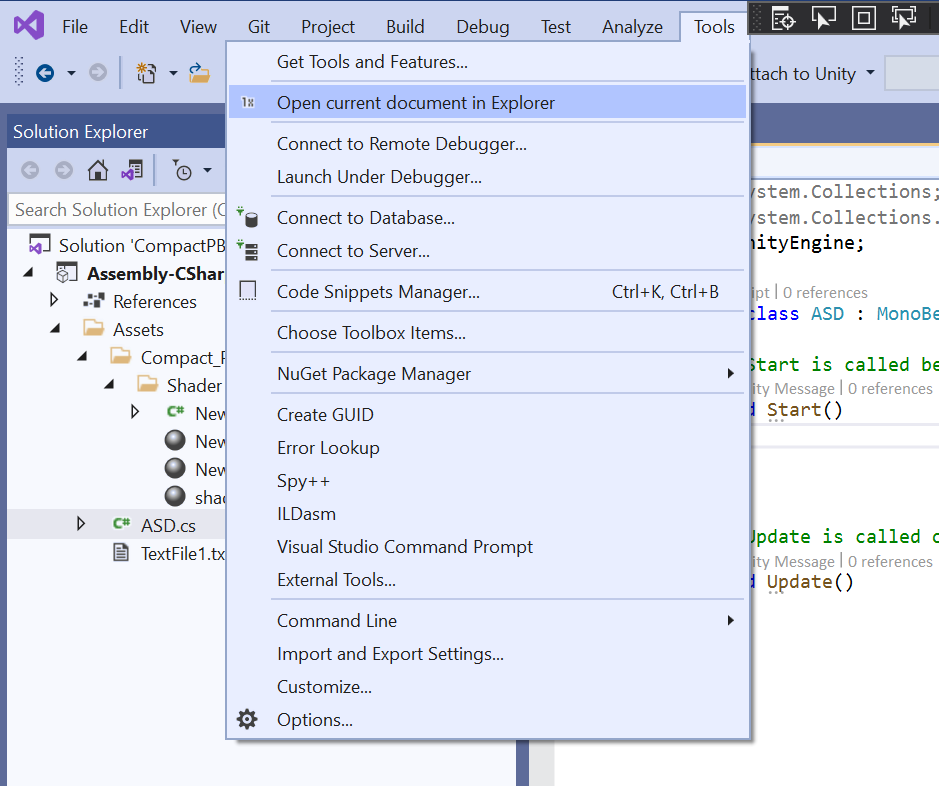Select Create GUID

(x=487, y=414)
